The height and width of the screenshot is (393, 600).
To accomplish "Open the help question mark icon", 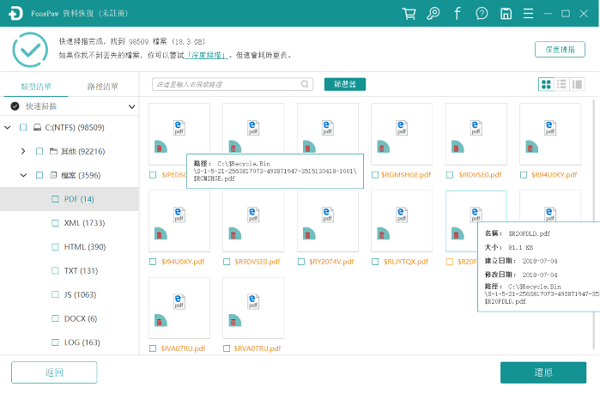I will pyautogui.click(x=482, y=14).
